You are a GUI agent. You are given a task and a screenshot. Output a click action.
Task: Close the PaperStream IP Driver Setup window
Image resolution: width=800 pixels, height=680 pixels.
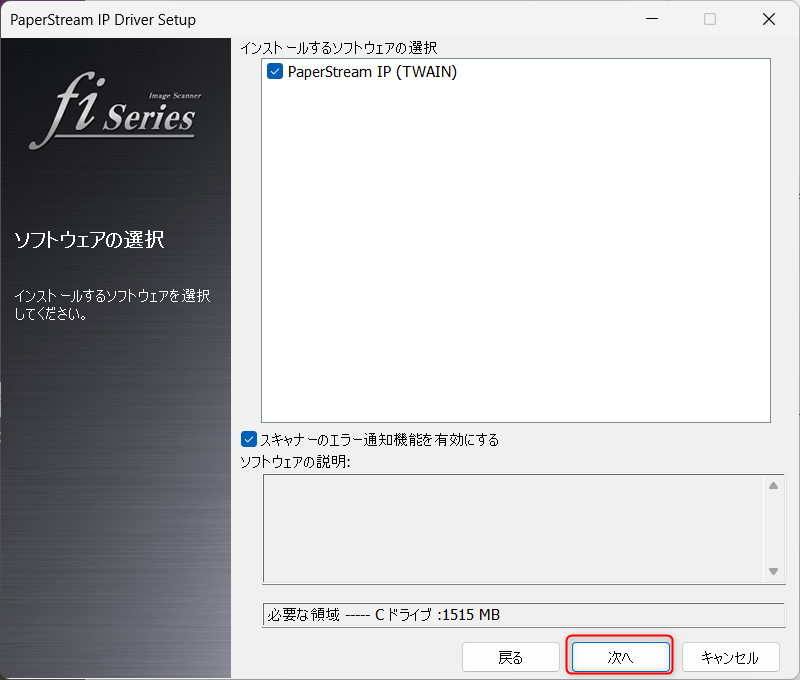[x=769, y=19]
